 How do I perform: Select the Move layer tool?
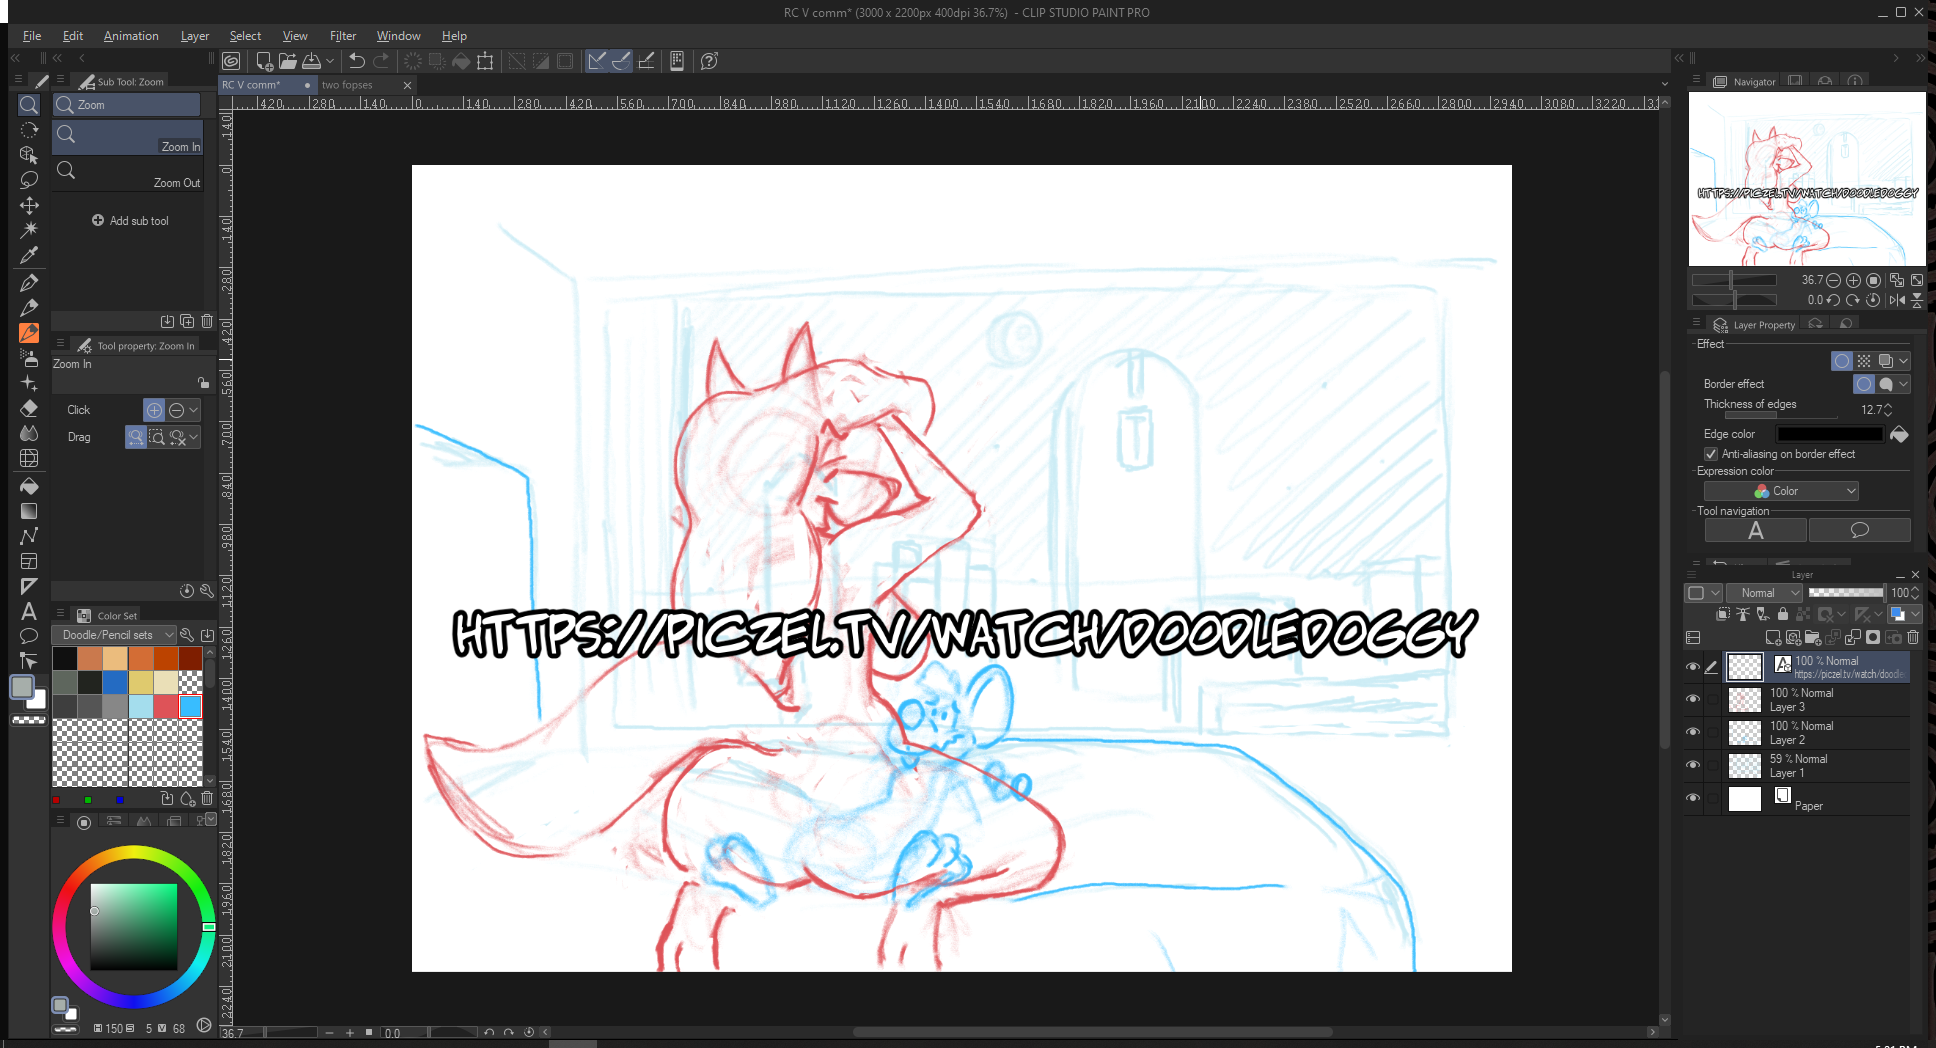29,205
